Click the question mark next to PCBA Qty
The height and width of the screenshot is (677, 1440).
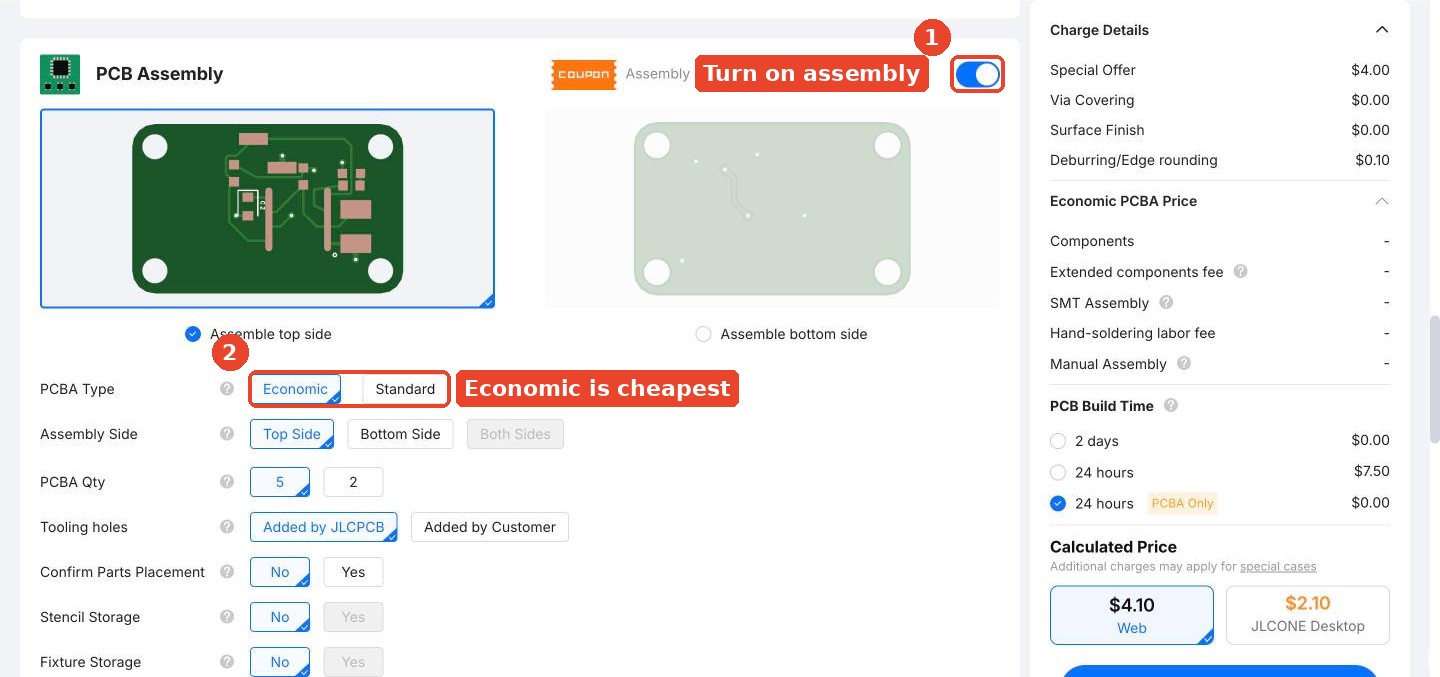pyautogui.click(x=227, y=482)
